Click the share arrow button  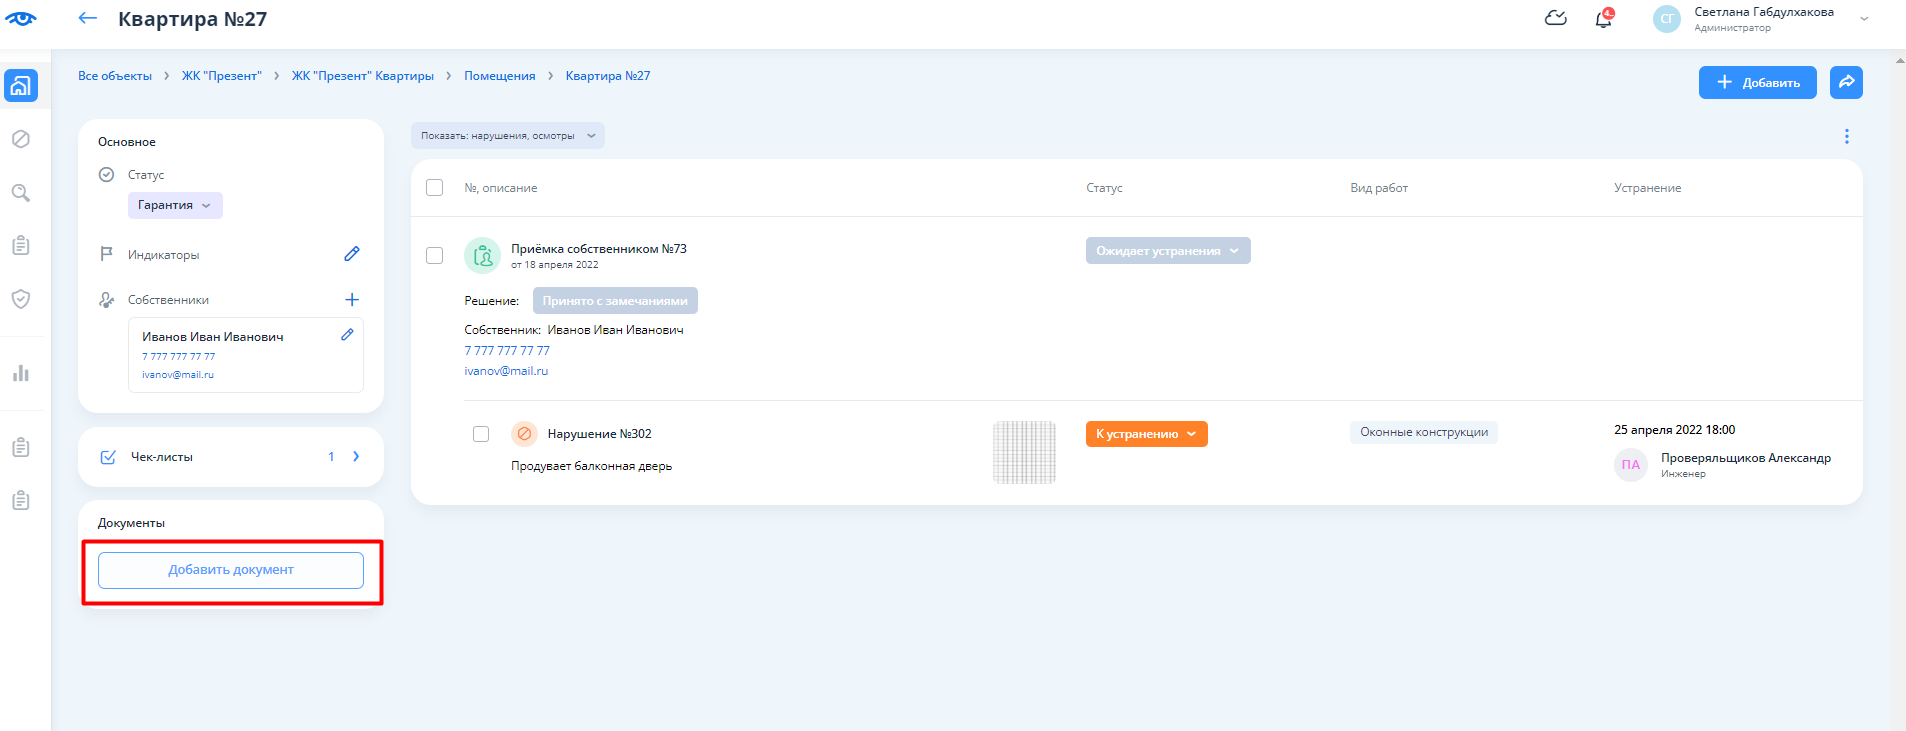pos(1846,82)
